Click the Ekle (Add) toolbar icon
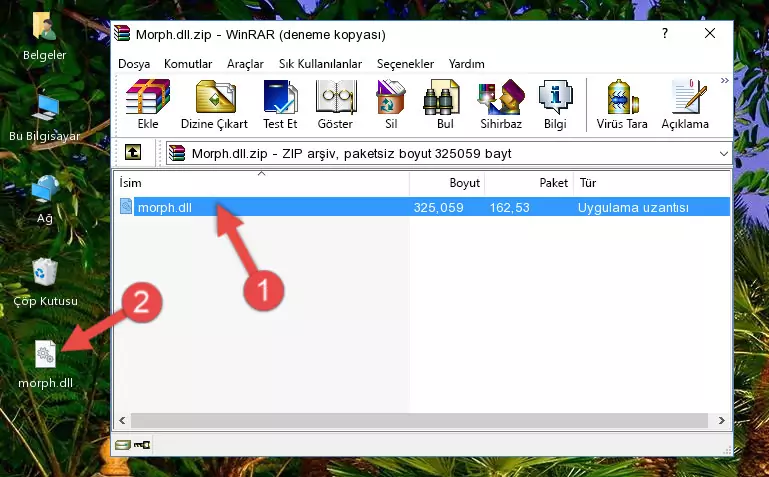Viewport: 769px width, 477px height. 148,104
